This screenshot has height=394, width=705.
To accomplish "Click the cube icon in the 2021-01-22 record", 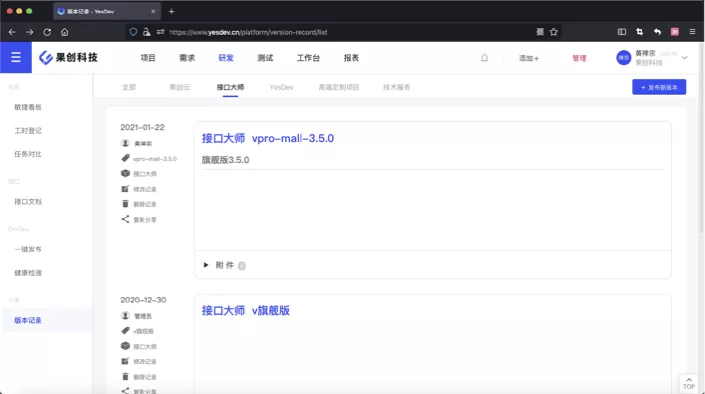I will tap(125, 173).
